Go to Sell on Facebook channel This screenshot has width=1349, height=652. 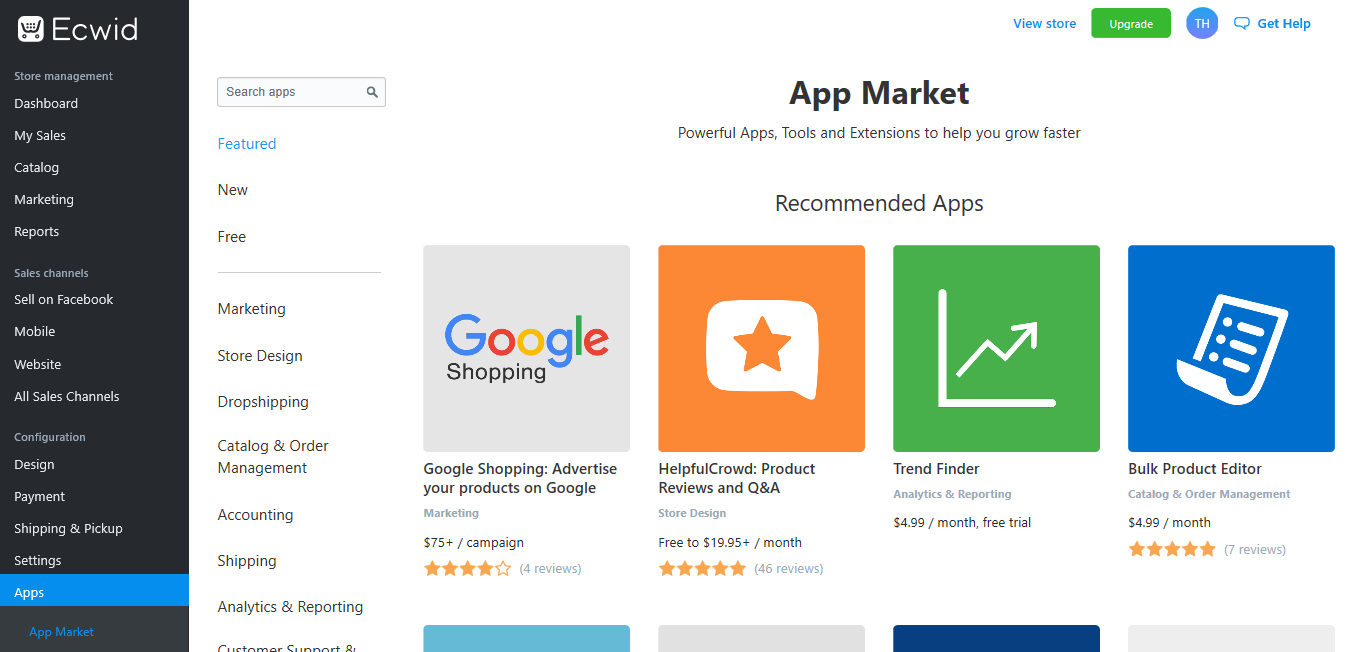click(x=64, y=299)
